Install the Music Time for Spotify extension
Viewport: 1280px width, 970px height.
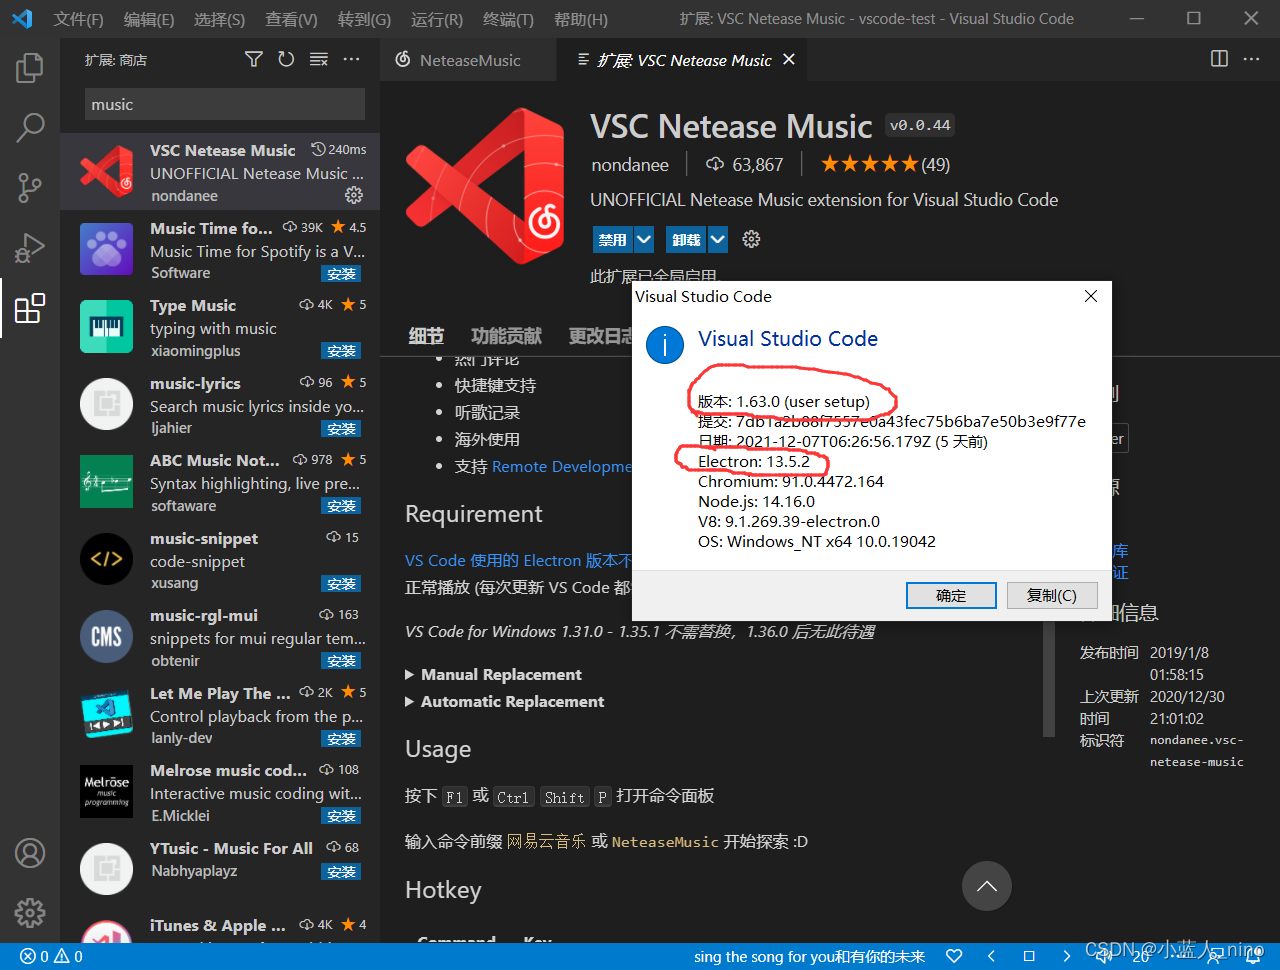click(341, 274)
